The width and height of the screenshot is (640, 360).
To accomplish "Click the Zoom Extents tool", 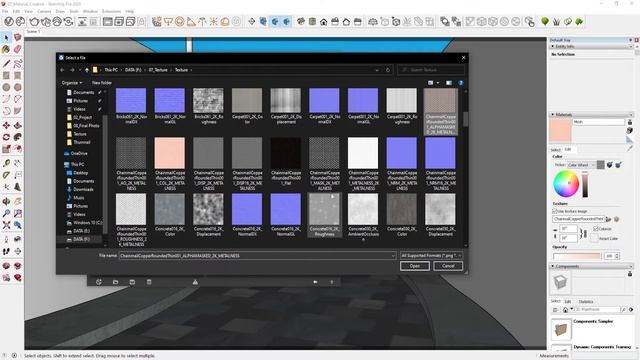I will (x=6, y=225).
